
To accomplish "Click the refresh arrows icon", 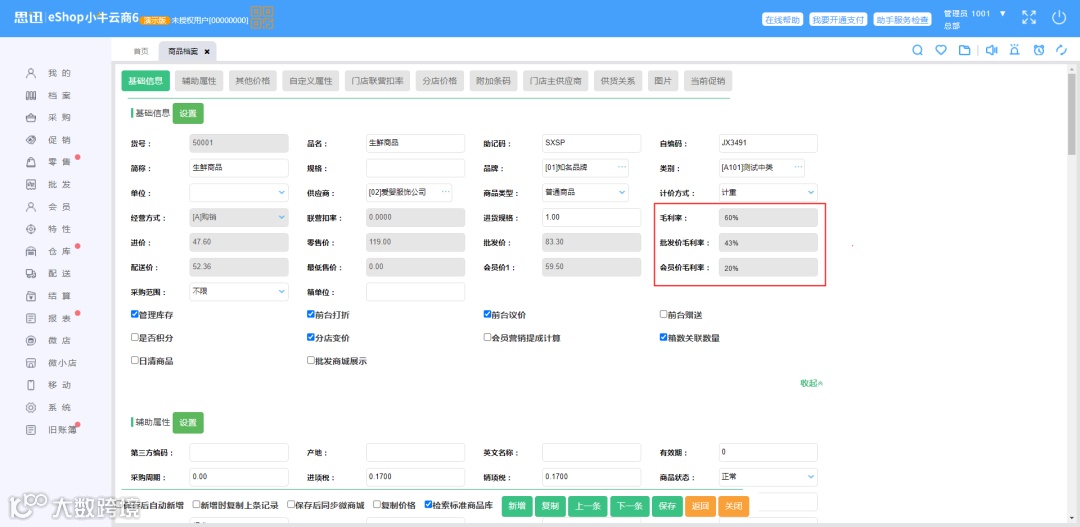I will pos(1061,50).
